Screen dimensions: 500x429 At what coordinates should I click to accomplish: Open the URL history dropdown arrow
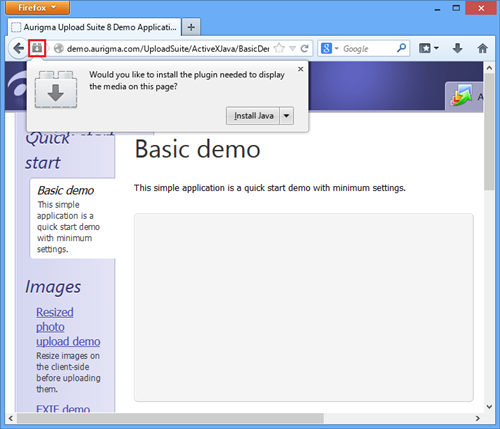293,49
